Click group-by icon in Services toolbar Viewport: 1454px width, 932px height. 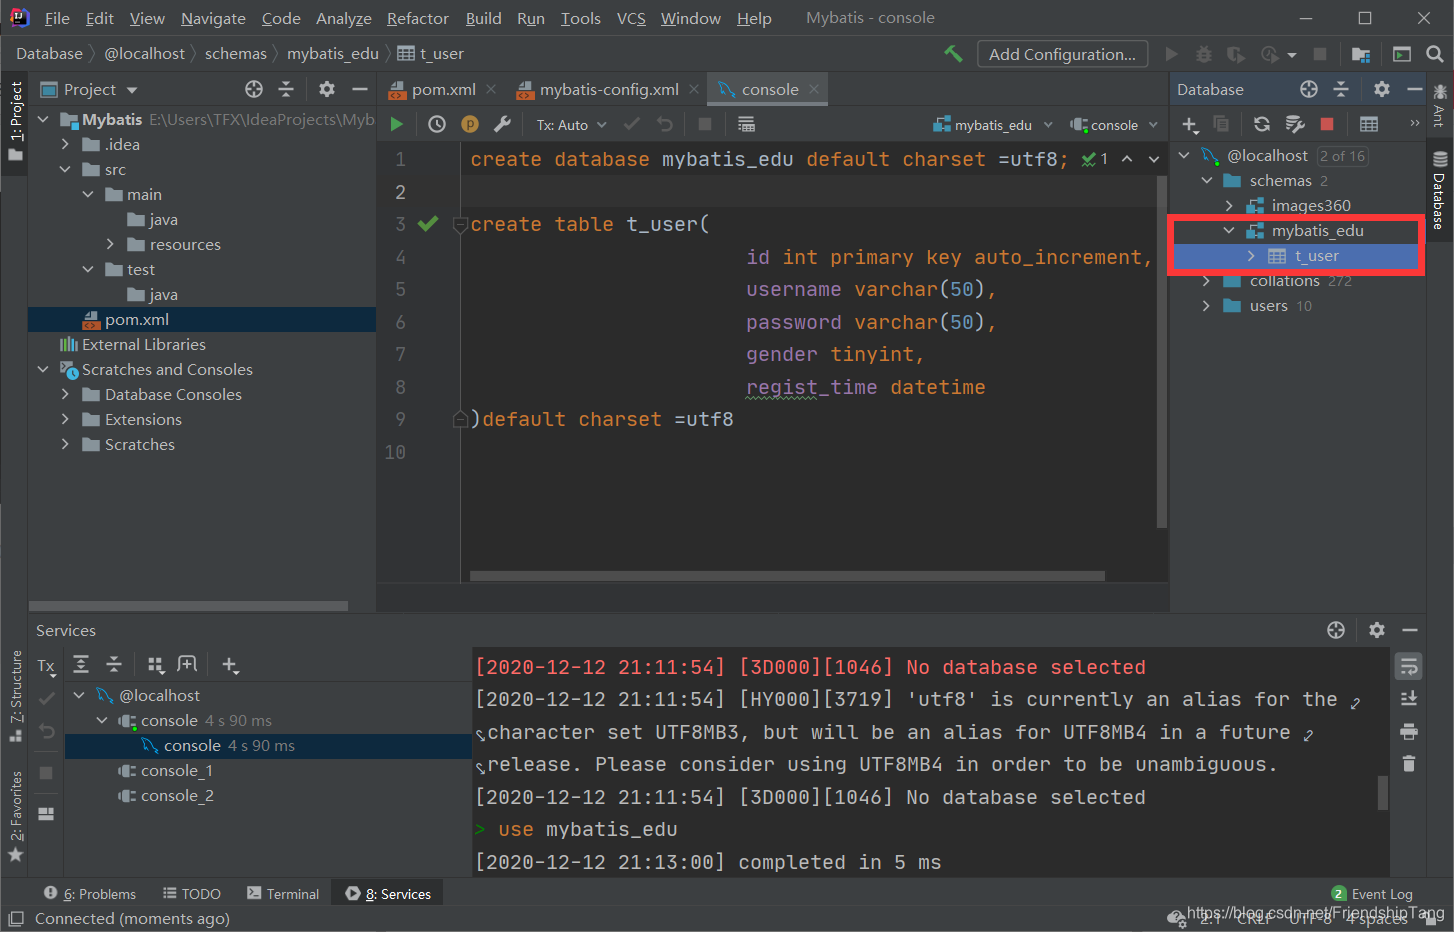155,664
